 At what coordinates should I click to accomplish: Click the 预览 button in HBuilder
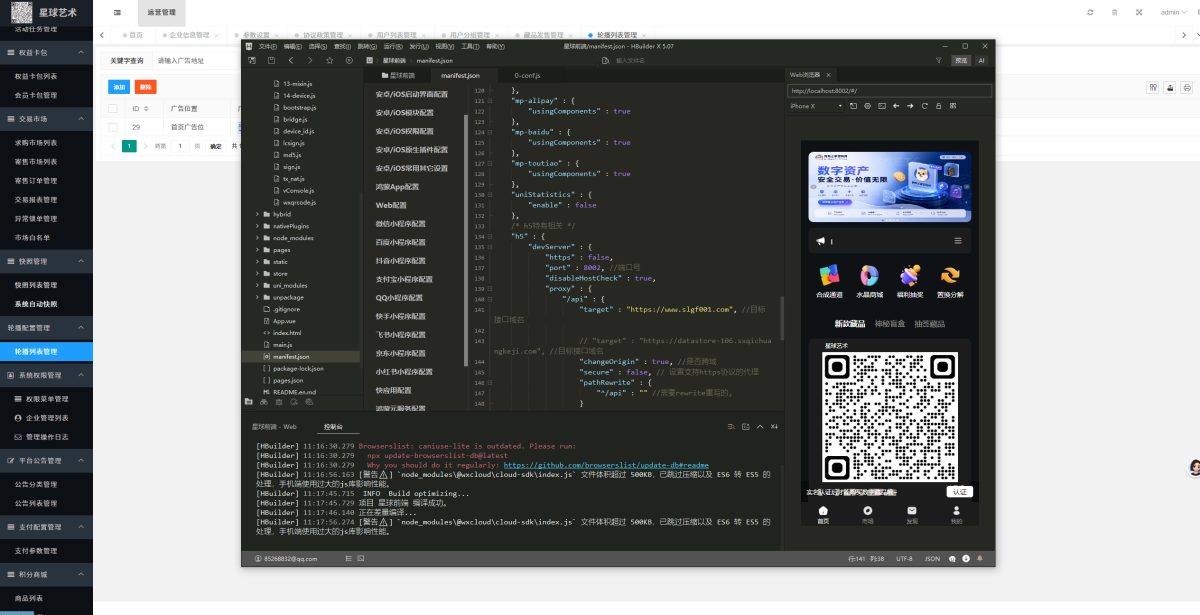960,60
